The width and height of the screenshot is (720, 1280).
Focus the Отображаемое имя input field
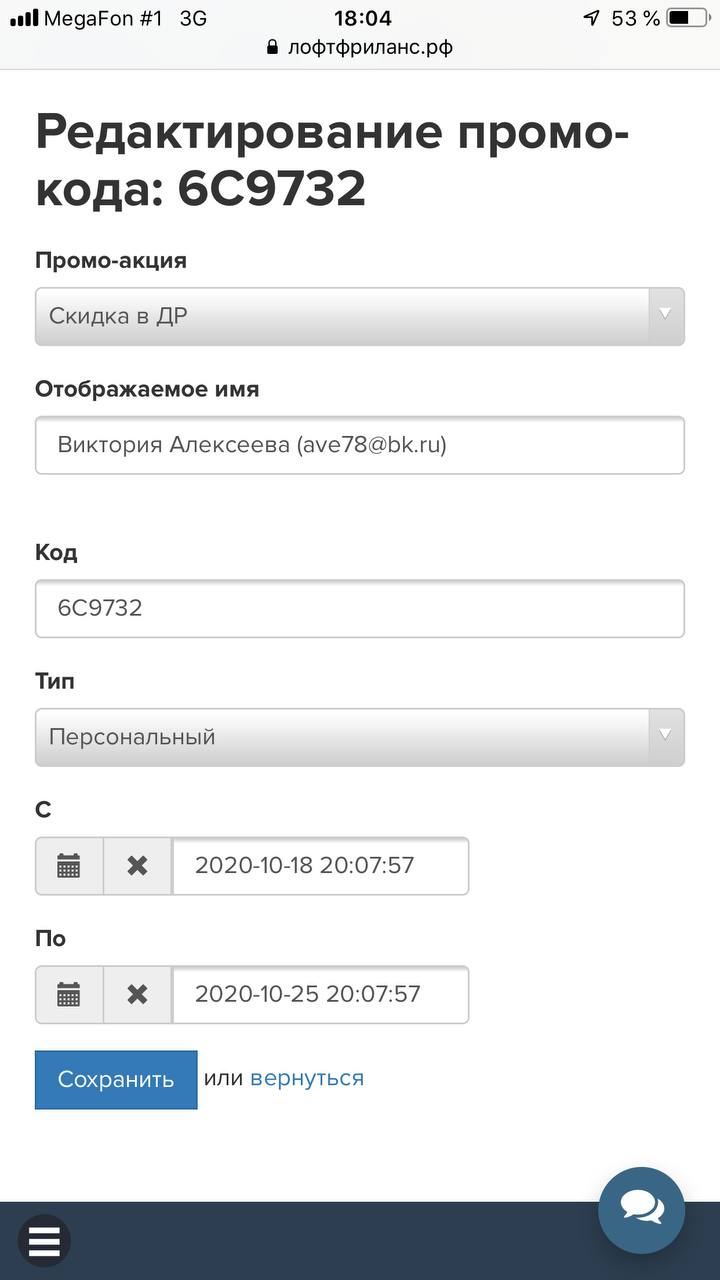(360, 445)
